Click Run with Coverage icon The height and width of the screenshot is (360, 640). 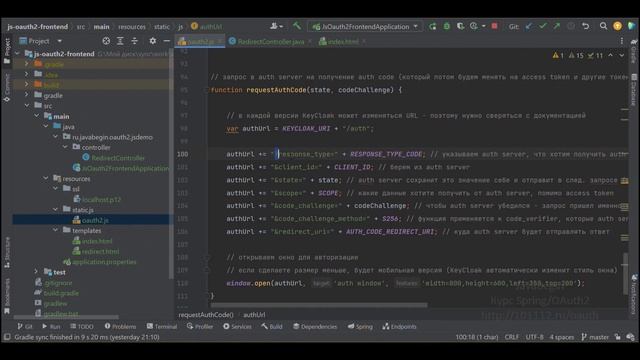460,27
